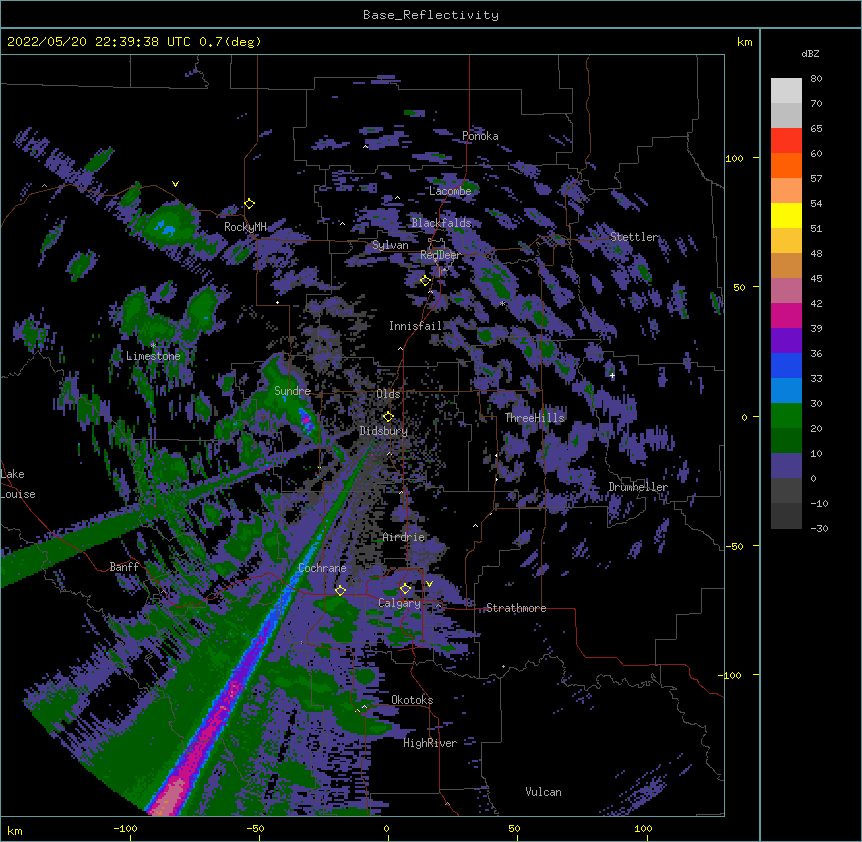862x842 pixels.
Task: Click the yellow station marker above RockyMH
Action: point(250,203)
